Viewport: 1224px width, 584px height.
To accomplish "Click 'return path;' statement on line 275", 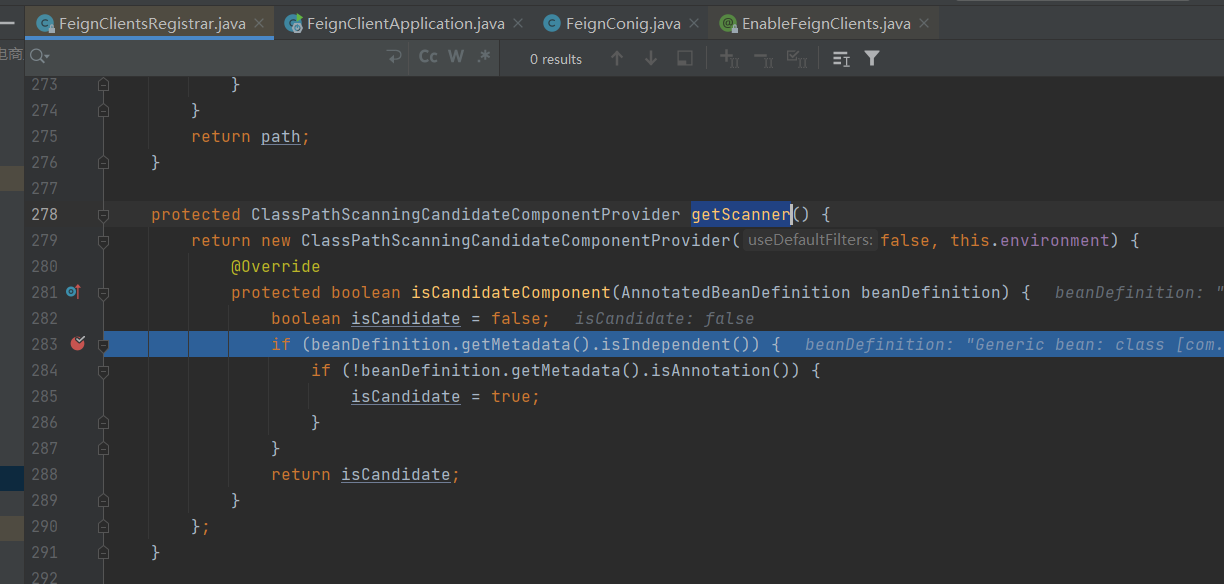I will tap(250, 136).
